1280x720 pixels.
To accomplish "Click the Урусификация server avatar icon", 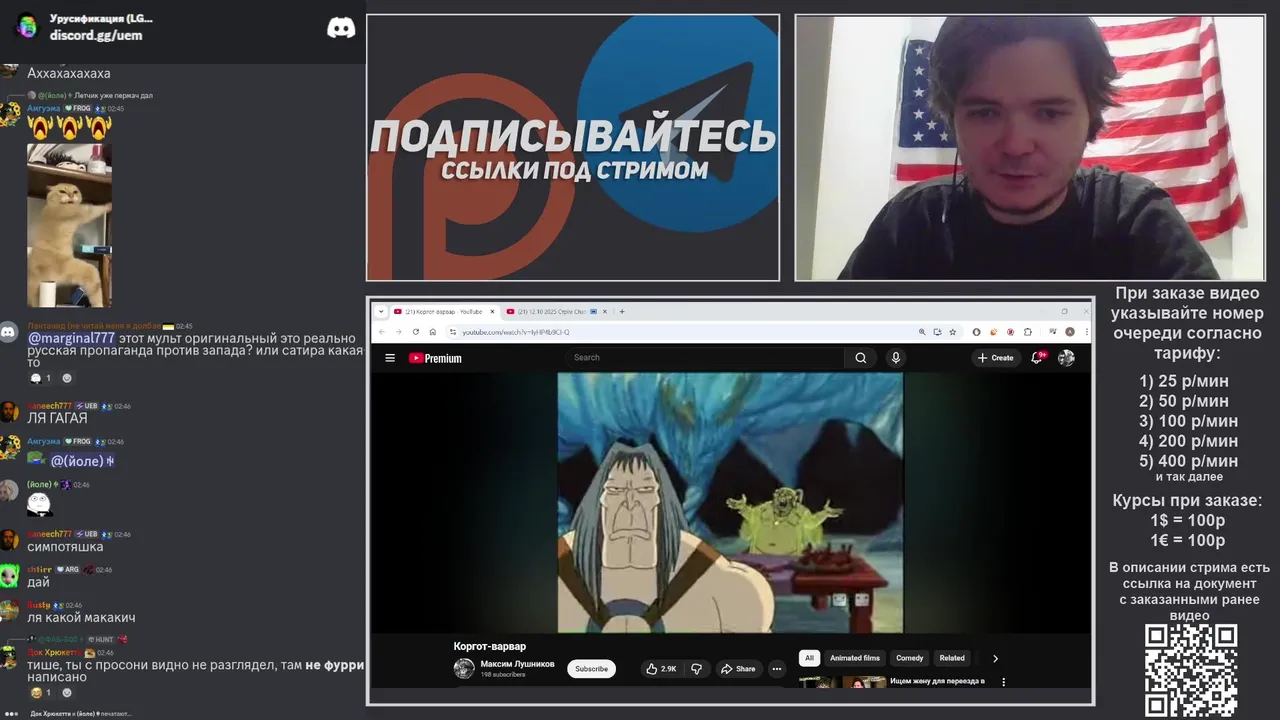I will coord(27,26).
